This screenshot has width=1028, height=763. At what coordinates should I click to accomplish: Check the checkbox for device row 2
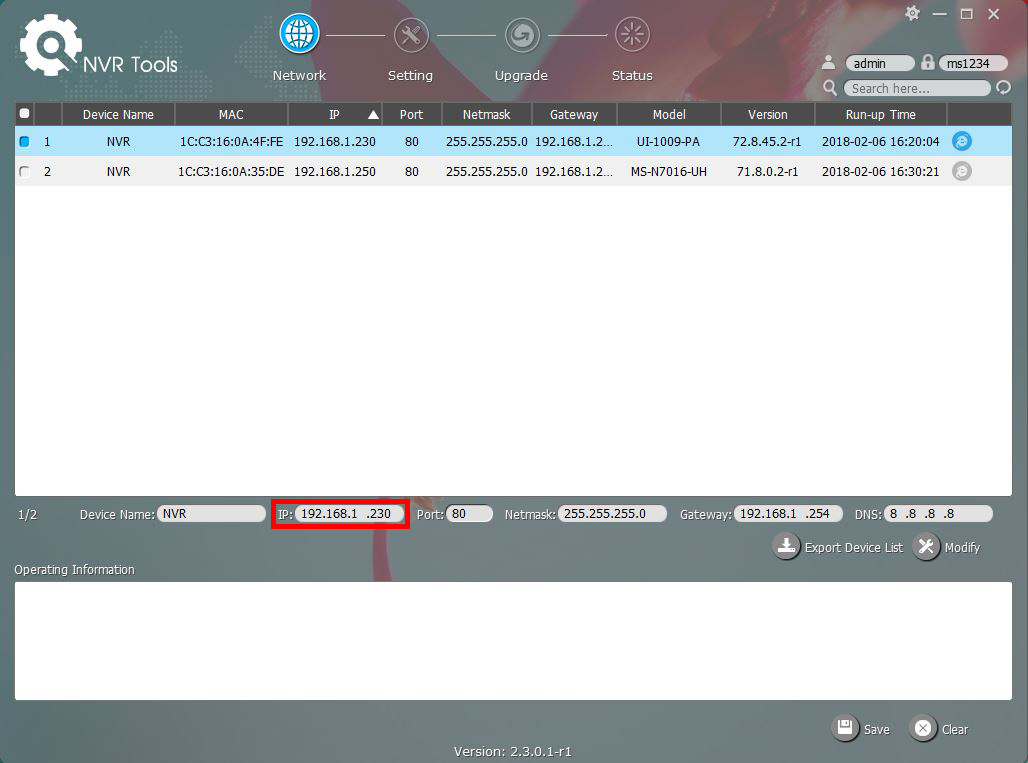point(24,171)
